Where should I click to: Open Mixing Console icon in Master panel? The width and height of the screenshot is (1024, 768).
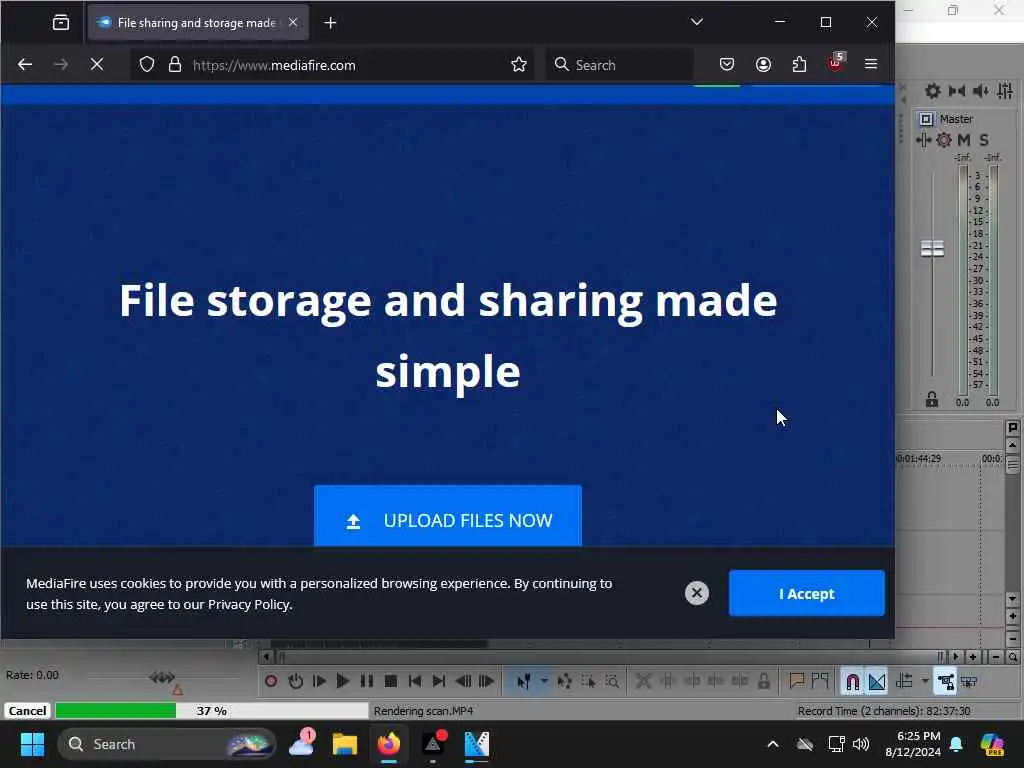point(1005,91)
